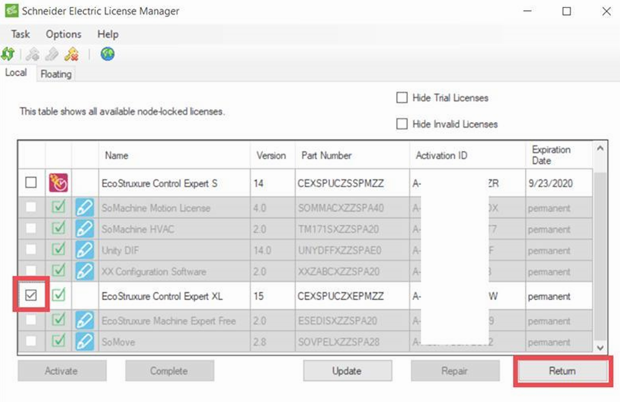Click the blue pen icon for SoMachine Motion License

(x=85, y=208)
